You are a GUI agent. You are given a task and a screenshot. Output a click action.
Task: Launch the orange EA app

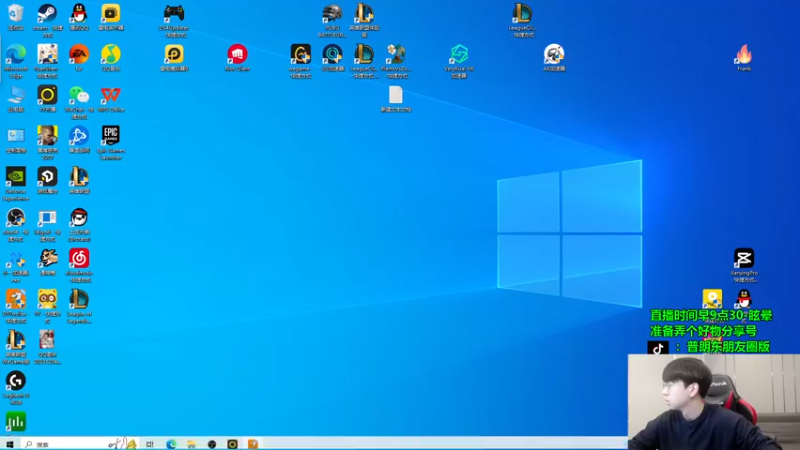(79, 54)
